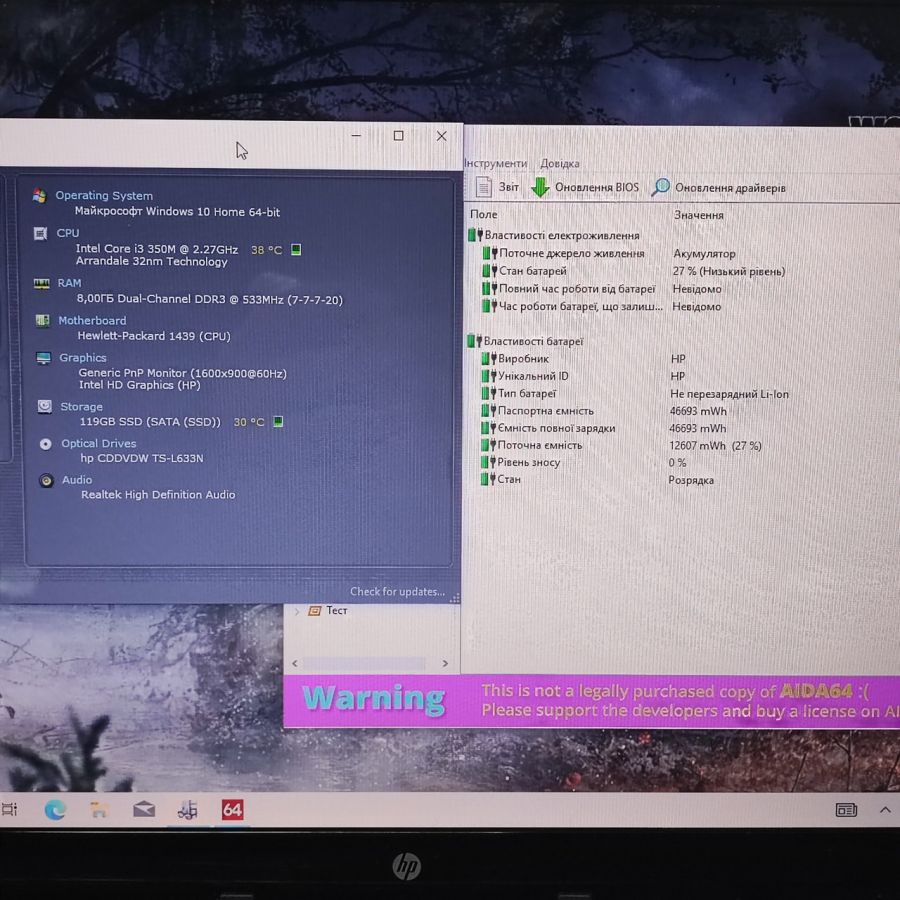Open the Mail app from the taskbar
The height and width of the screenshot is (900, 900).
coord(143,810)
